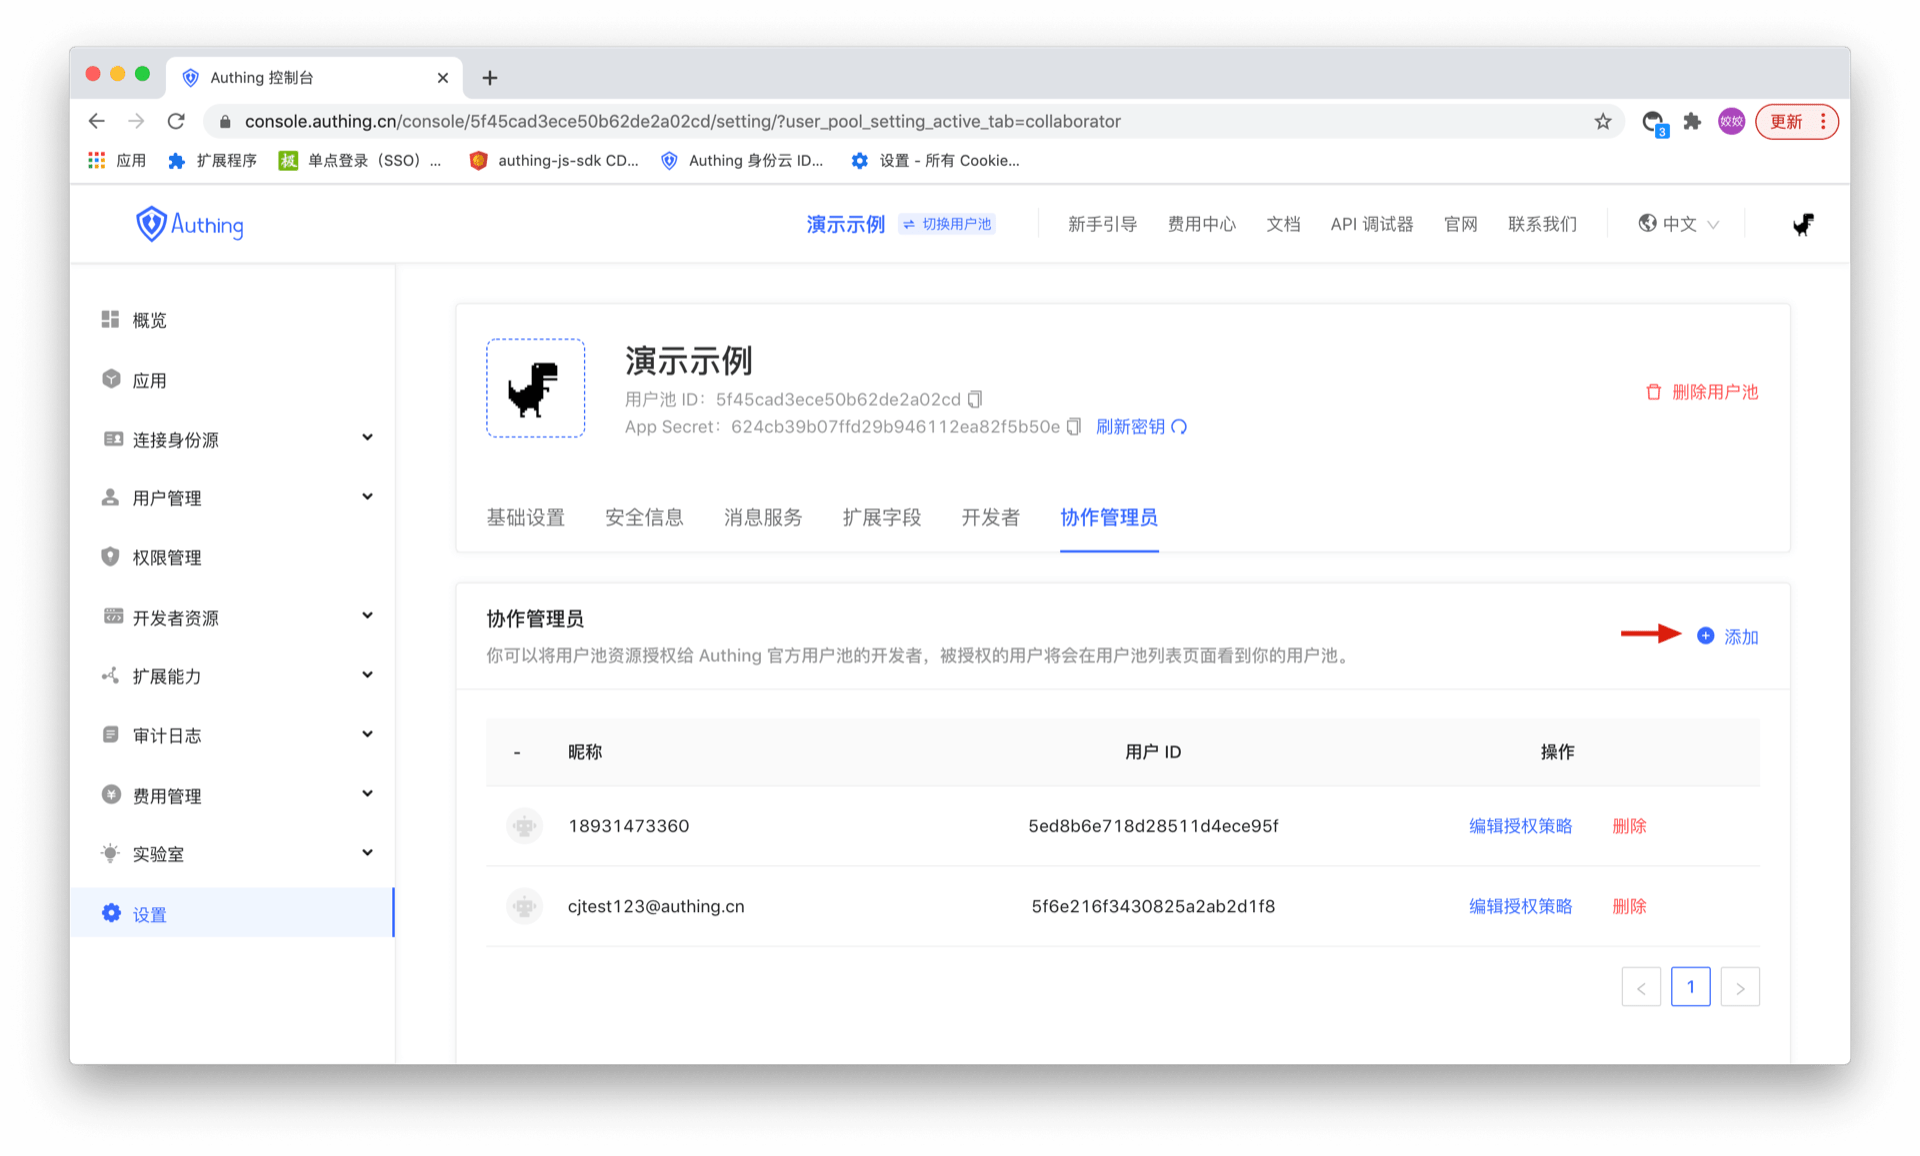1920x1156 pixels.
Task: Expand the 用户管理 sidebar section
Action: [x=367, y=497]
